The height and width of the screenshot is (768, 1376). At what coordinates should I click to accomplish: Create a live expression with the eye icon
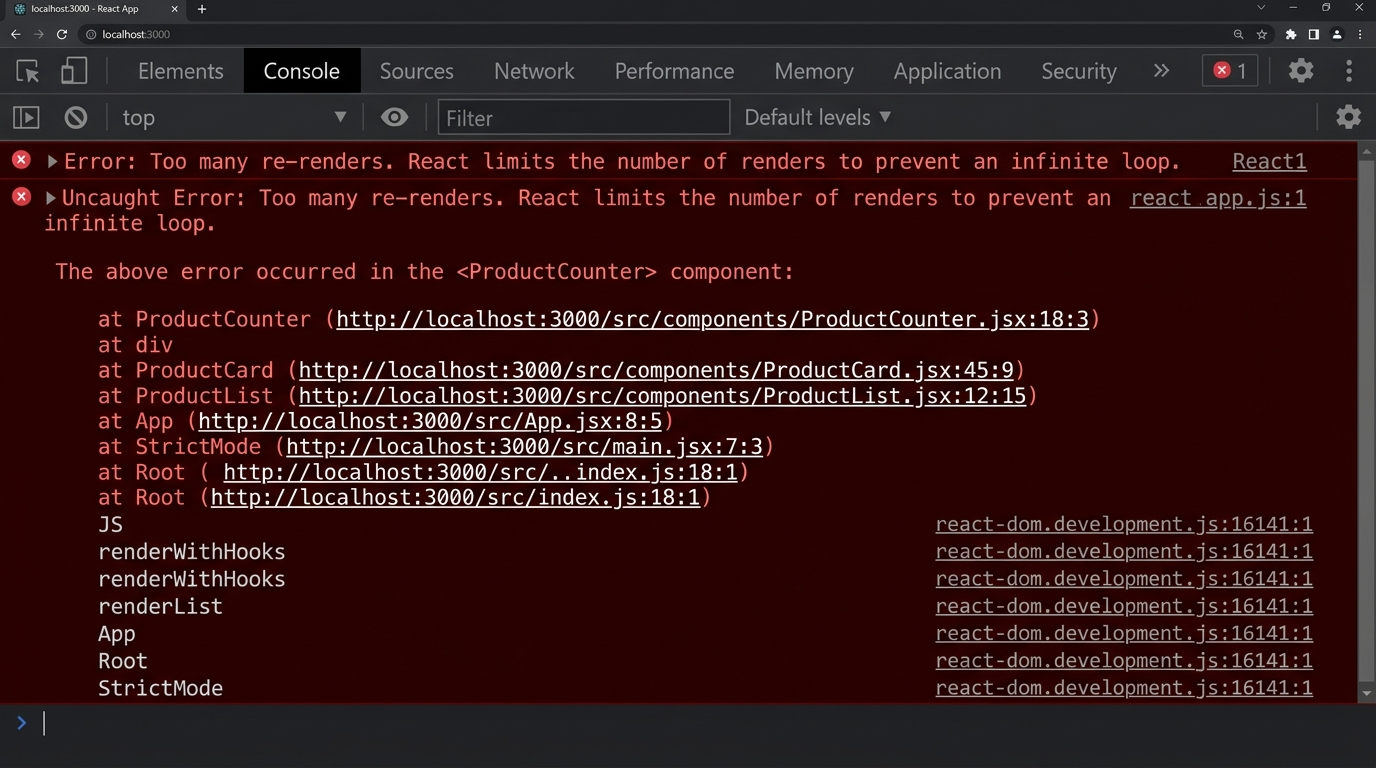click(x=395, y=118)
